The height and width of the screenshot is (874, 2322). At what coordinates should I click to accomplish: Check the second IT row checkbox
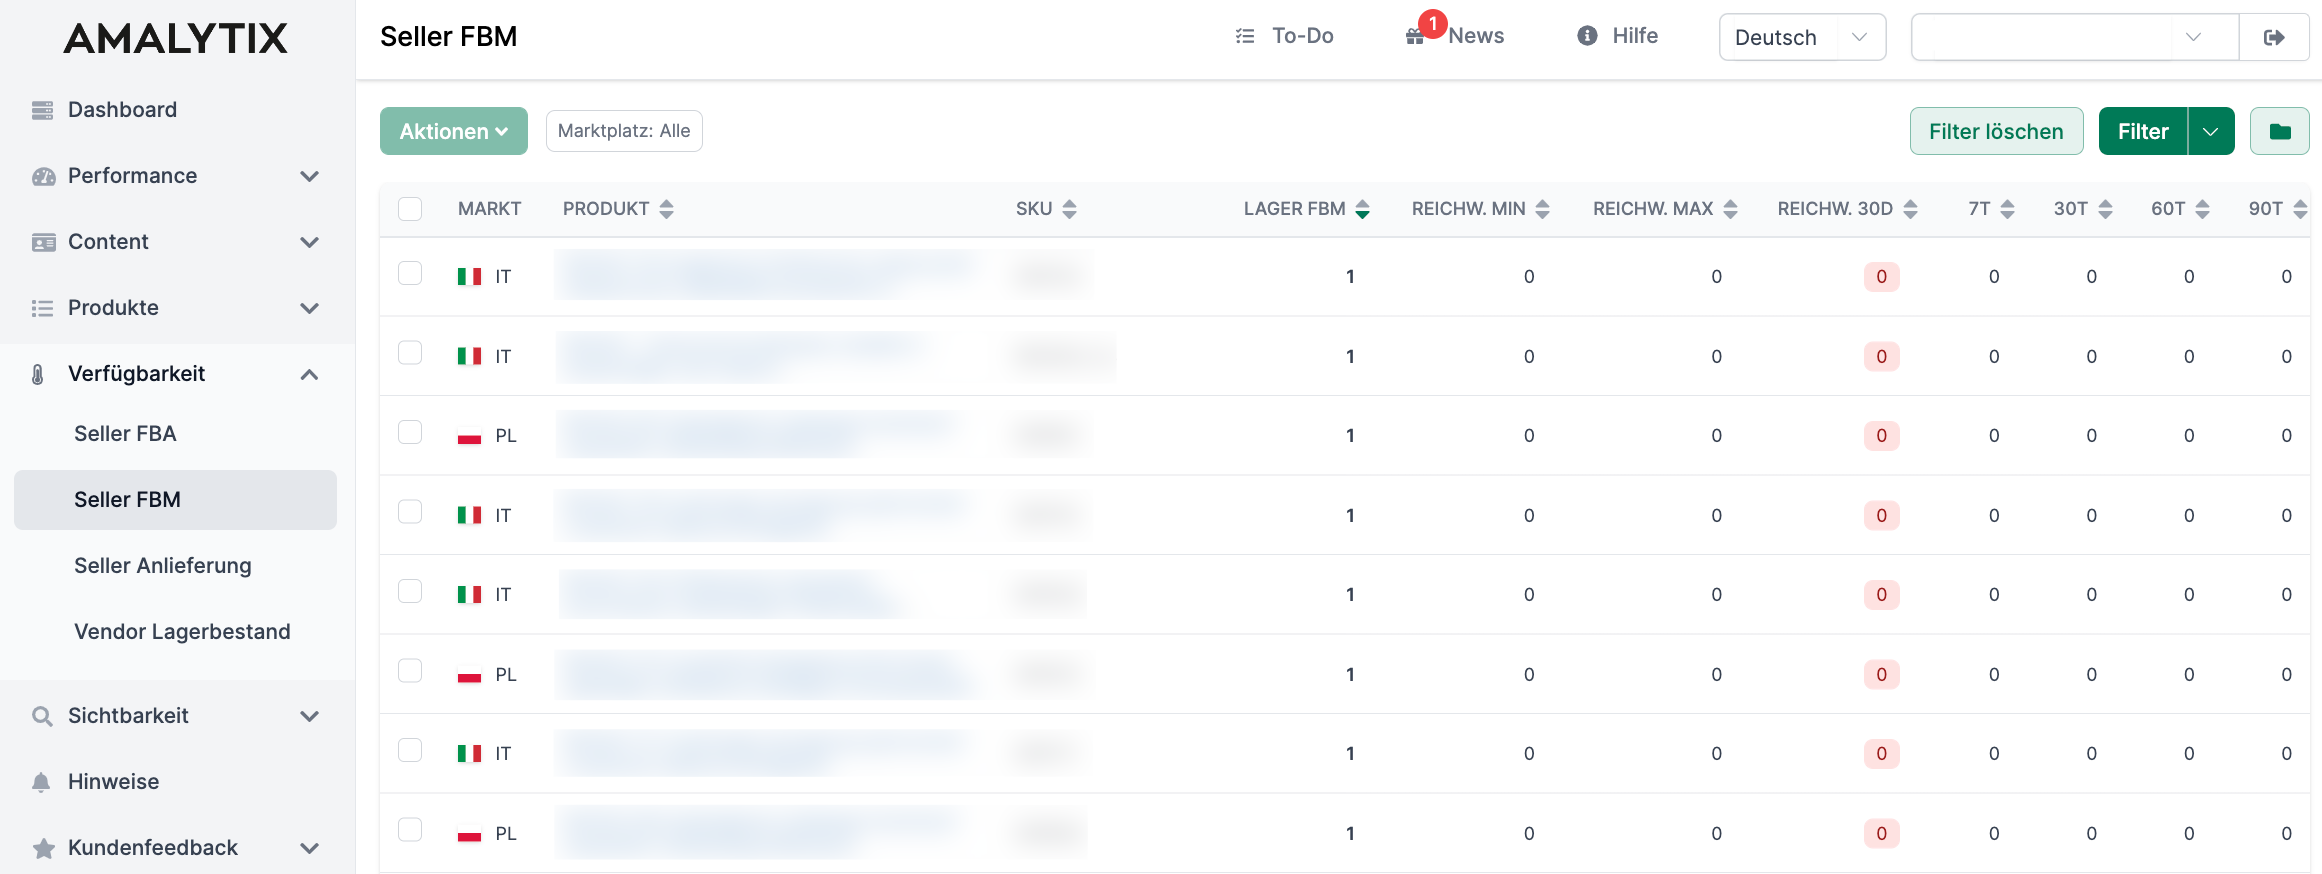[410, 353]
